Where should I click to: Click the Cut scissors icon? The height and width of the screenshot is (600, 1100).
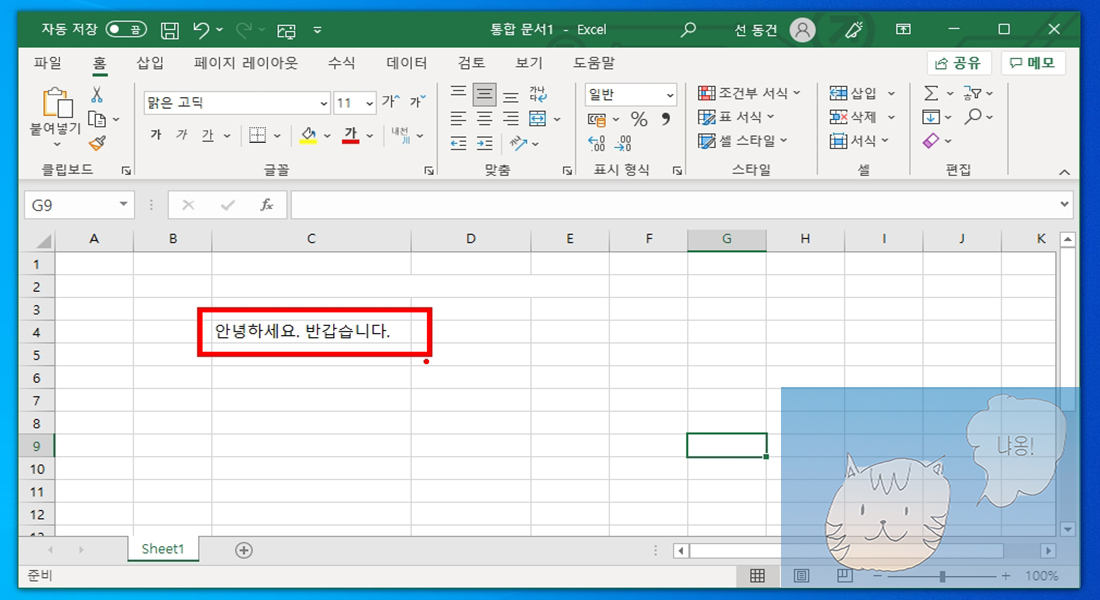pos(97,95)
